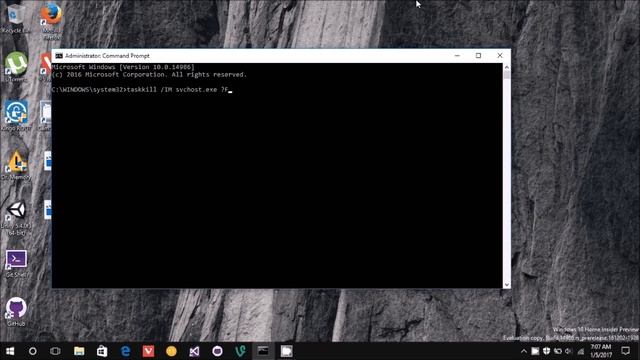Launch Microsoft Edge from the taskbar
The image size is (640, 360).
[125, 351]
